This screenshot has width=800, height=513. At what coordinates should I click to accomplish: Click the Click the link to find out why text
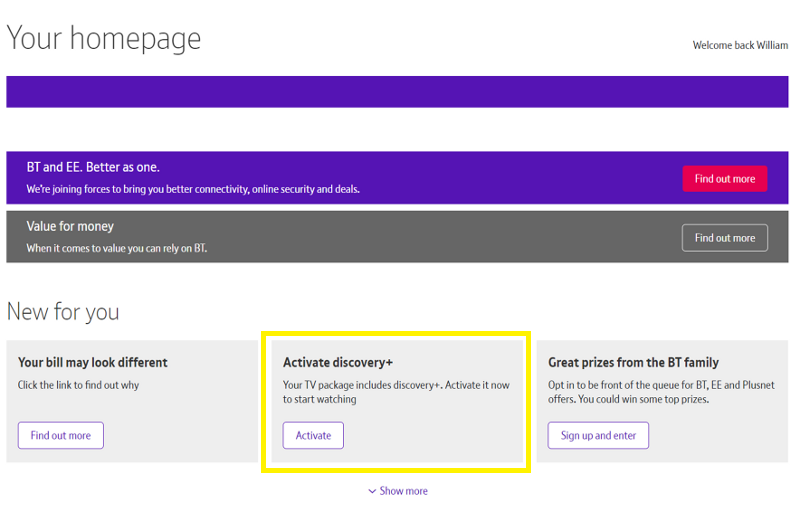(78, 385)
